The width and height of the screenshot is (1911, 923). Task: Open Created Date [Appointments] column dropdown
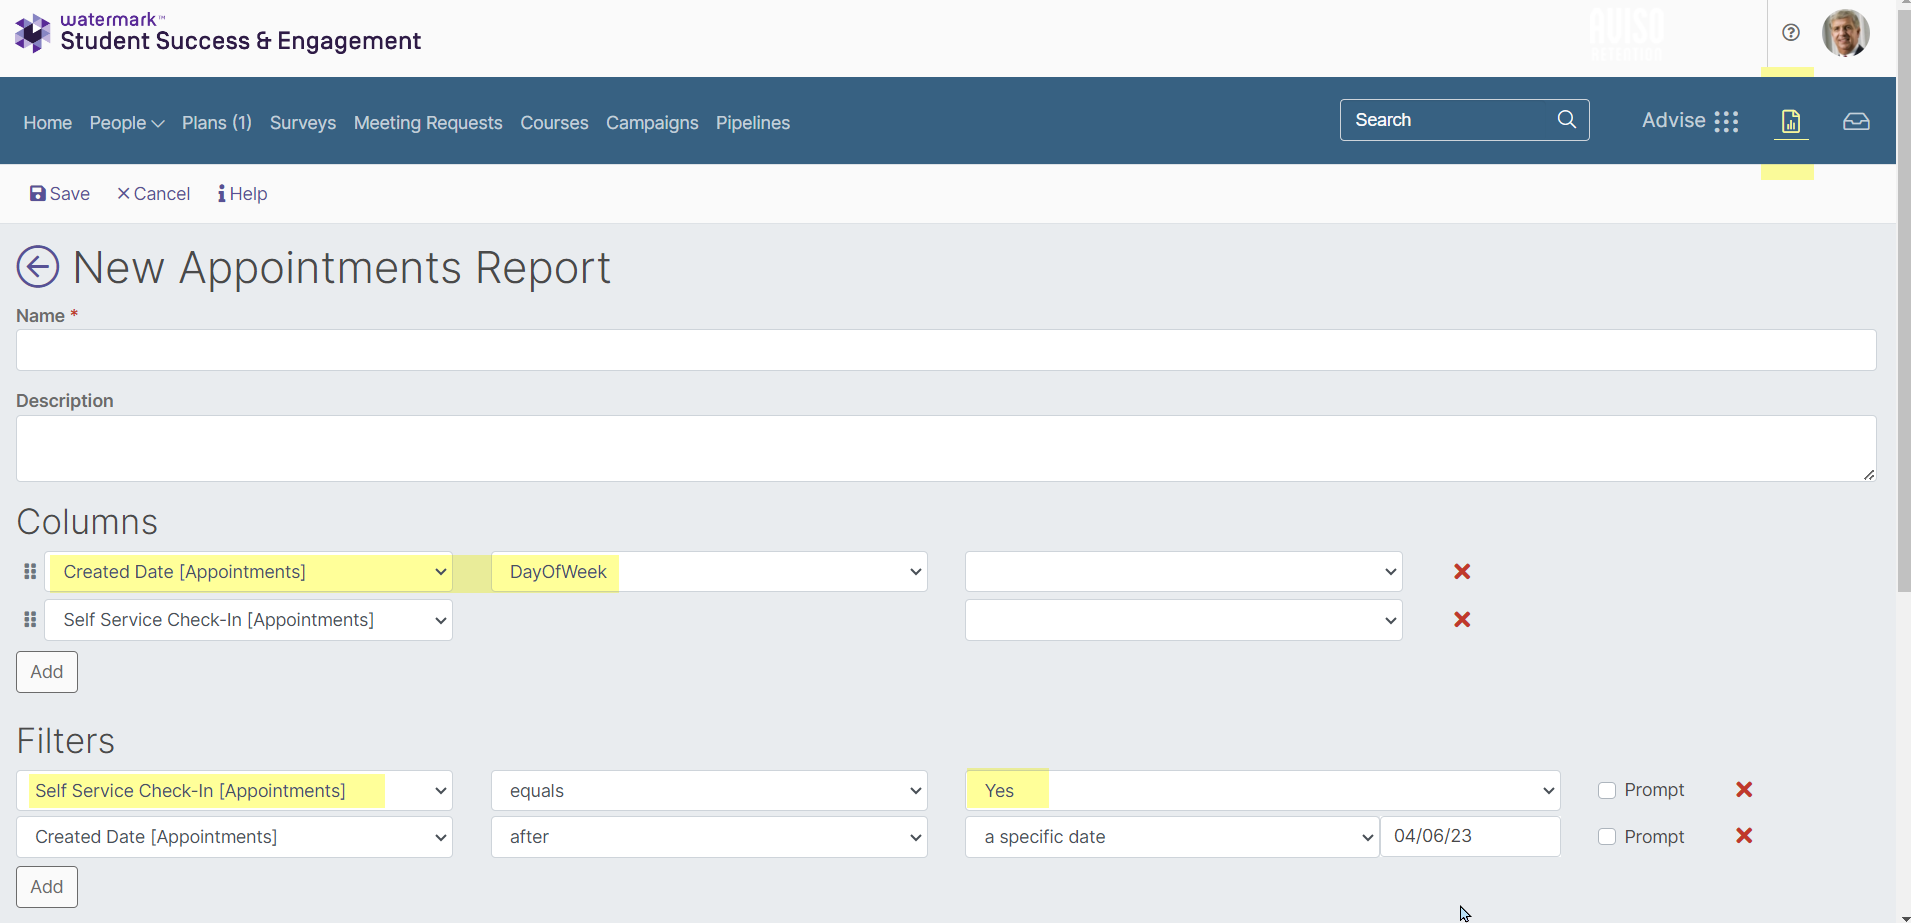tap(249, 572)
